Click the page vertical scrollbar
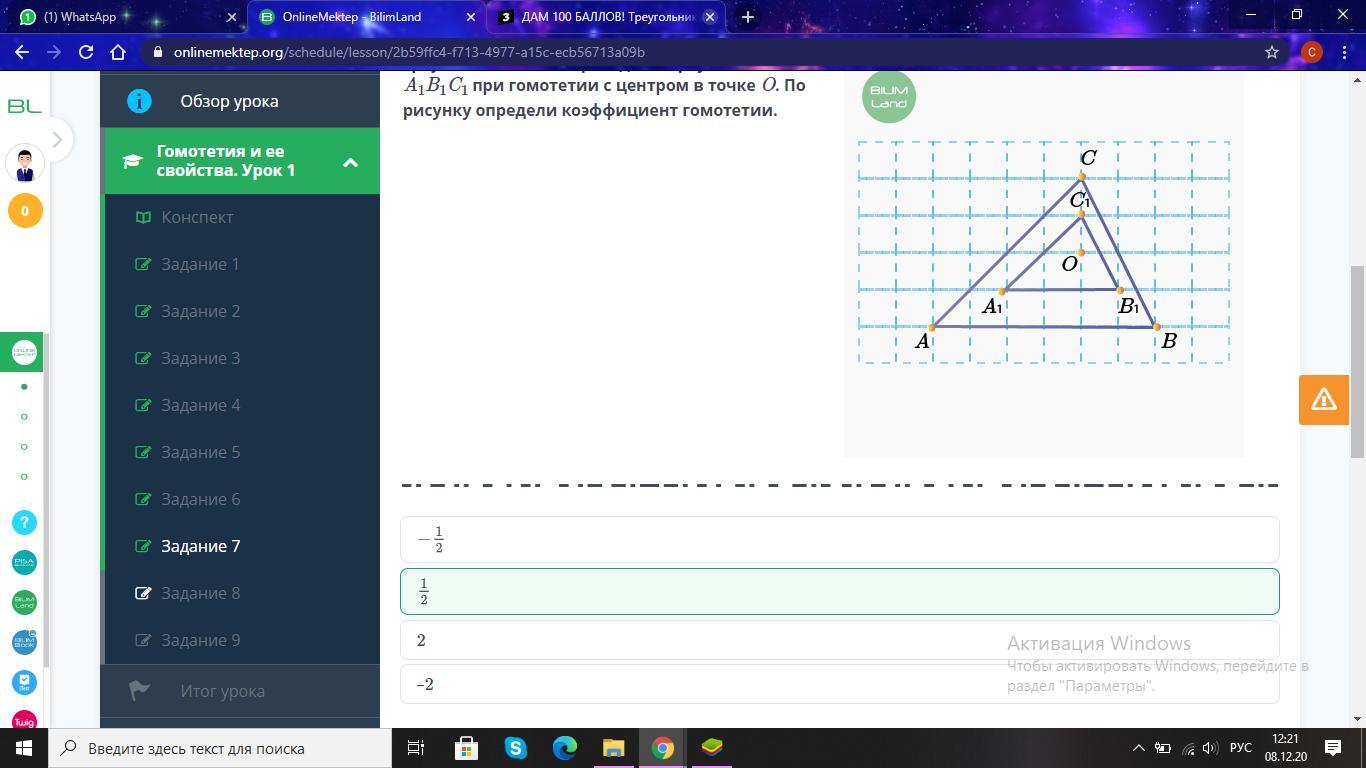 (1357, 362)
